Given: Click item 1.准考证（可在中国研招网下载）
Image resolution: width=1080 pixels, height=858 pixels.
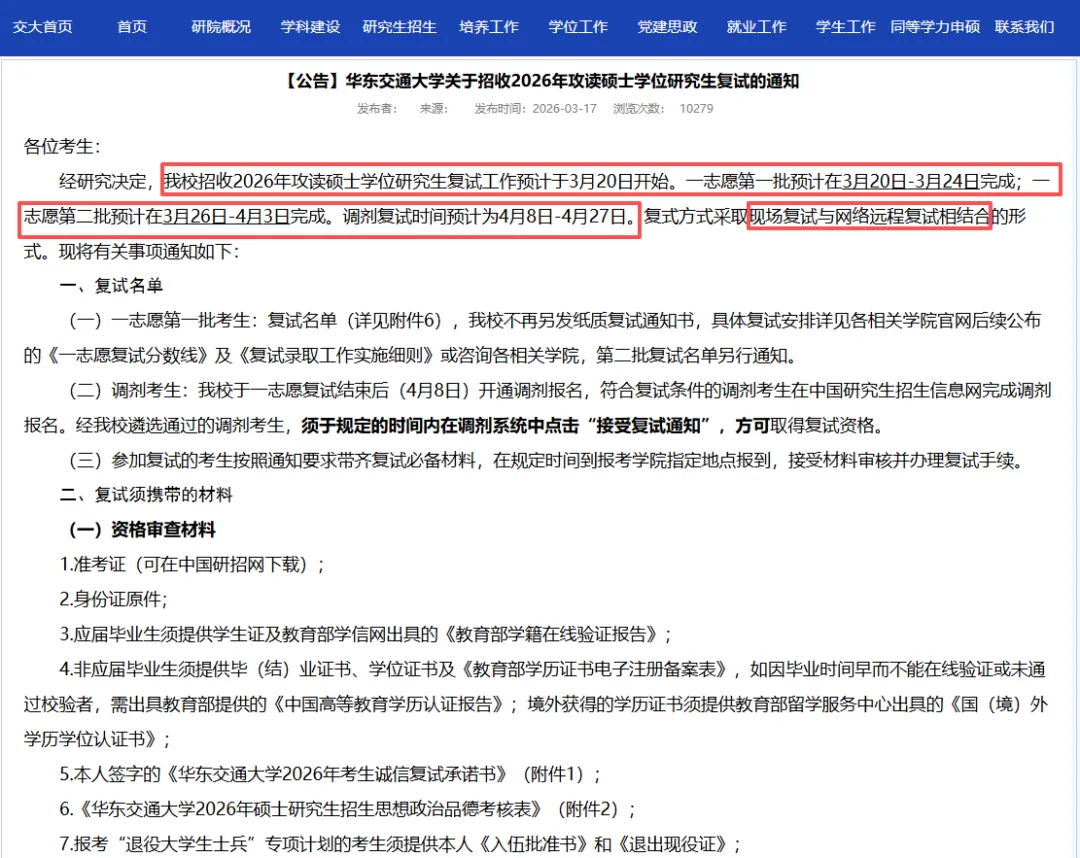Looking at the screenshot, I should coord(192,565).
